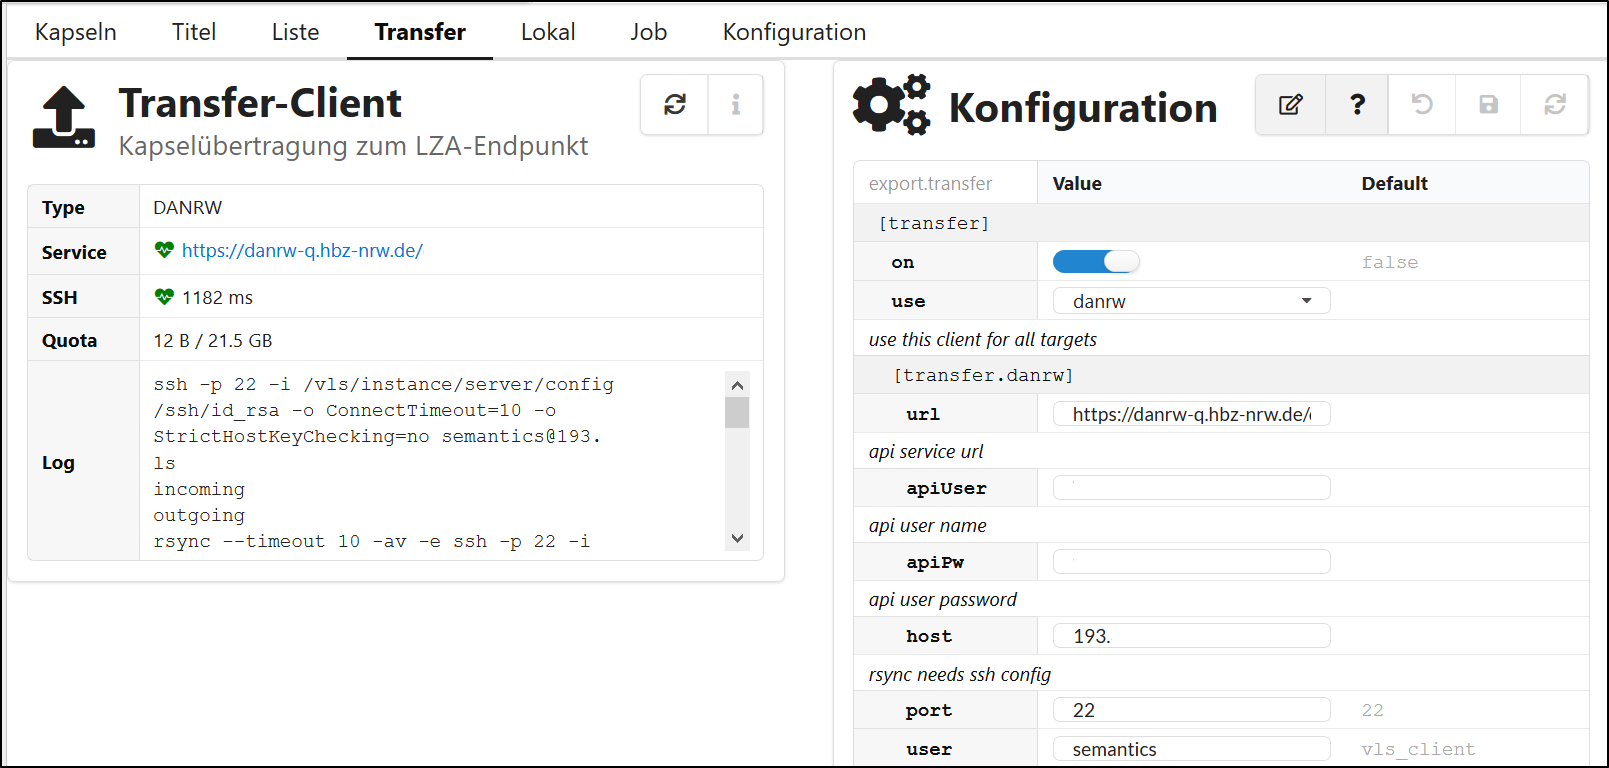1609x768 pixels.
Task: Click the apiUser input field
Action: click(x=1191, y=488)
